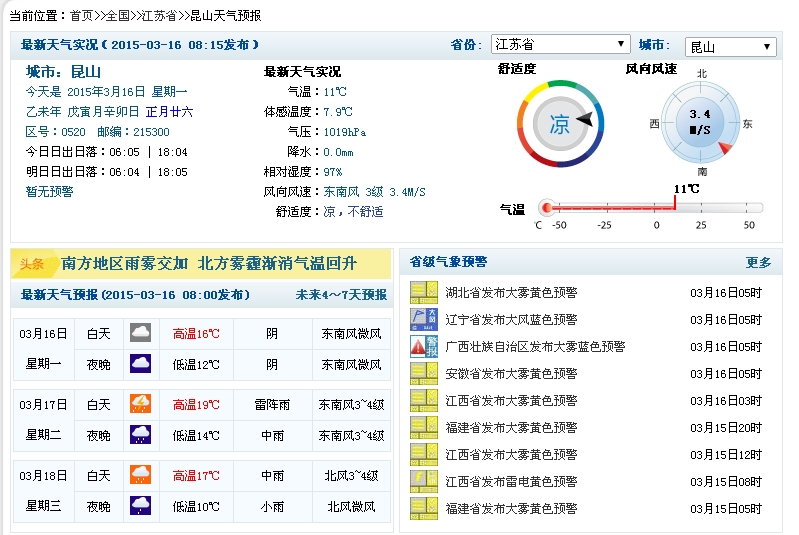
Task: Select the 小雨 weather cell
Action: click(273, 507)
